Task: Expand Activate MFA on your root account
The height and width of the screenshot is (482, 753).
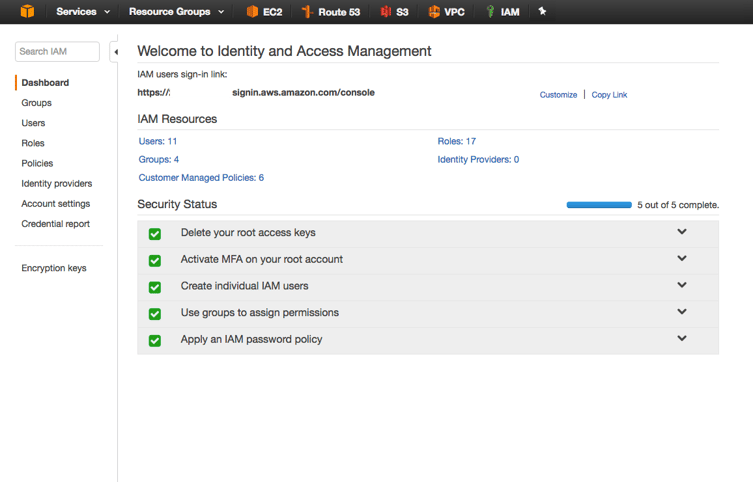Action: click(x=682, y=258)
